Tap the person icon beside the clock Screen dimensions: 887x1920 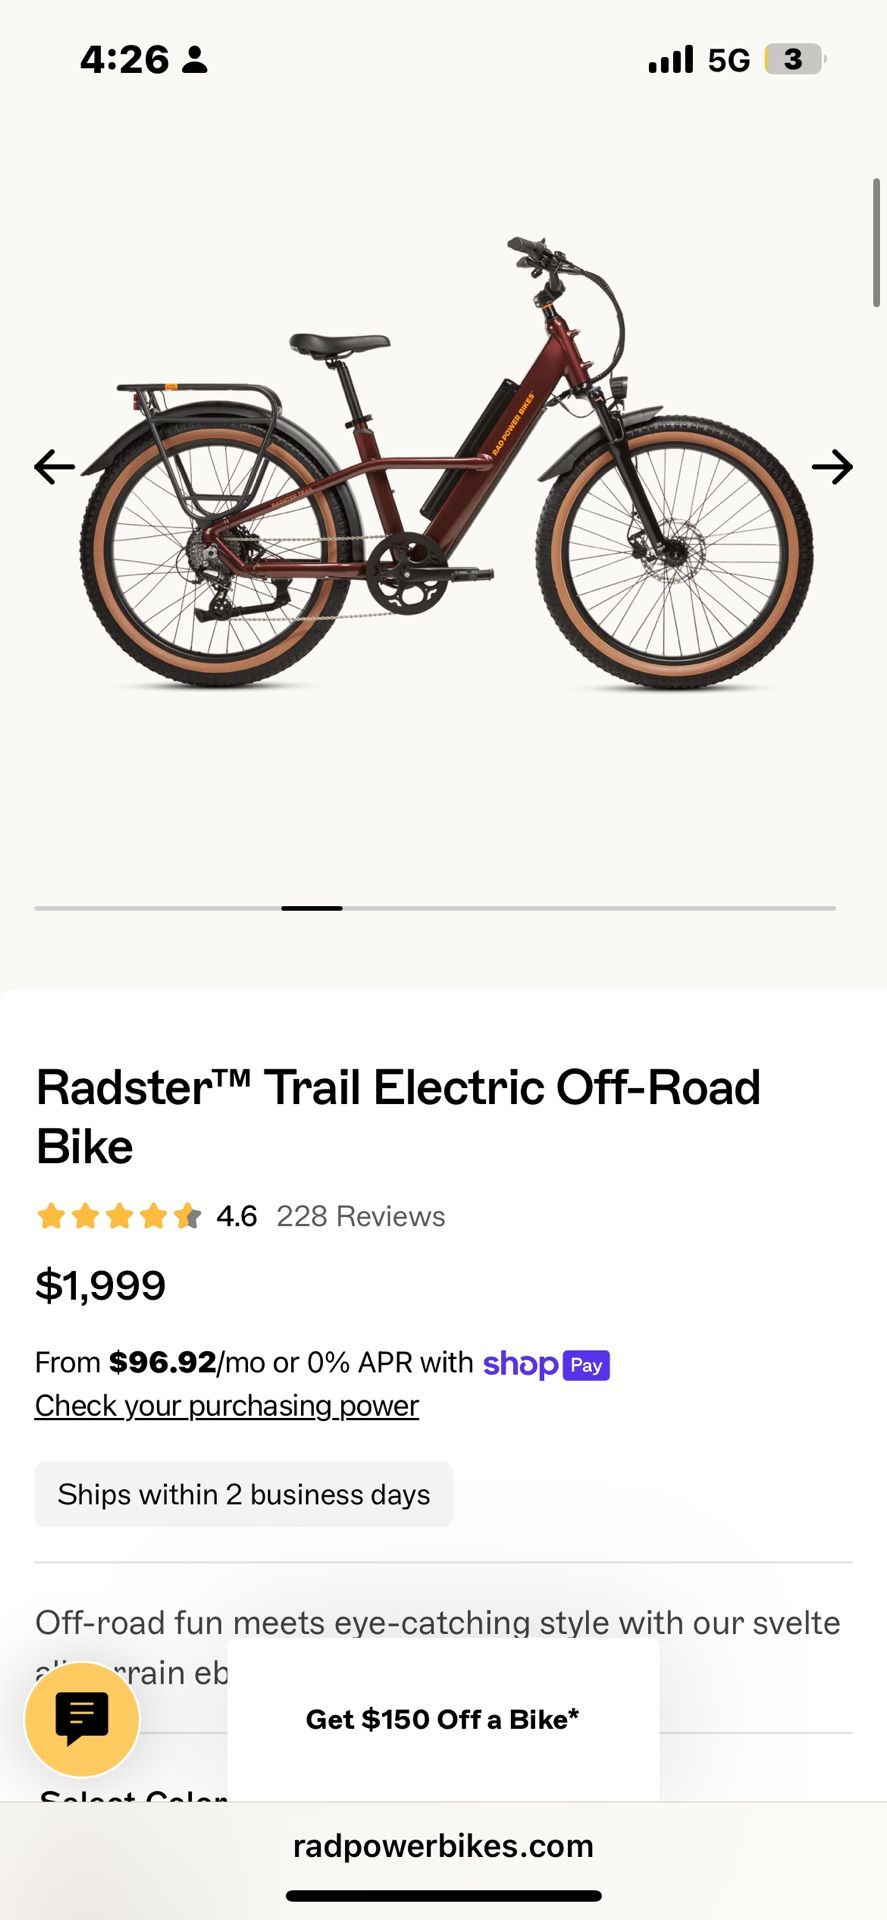tap(196, 60)
